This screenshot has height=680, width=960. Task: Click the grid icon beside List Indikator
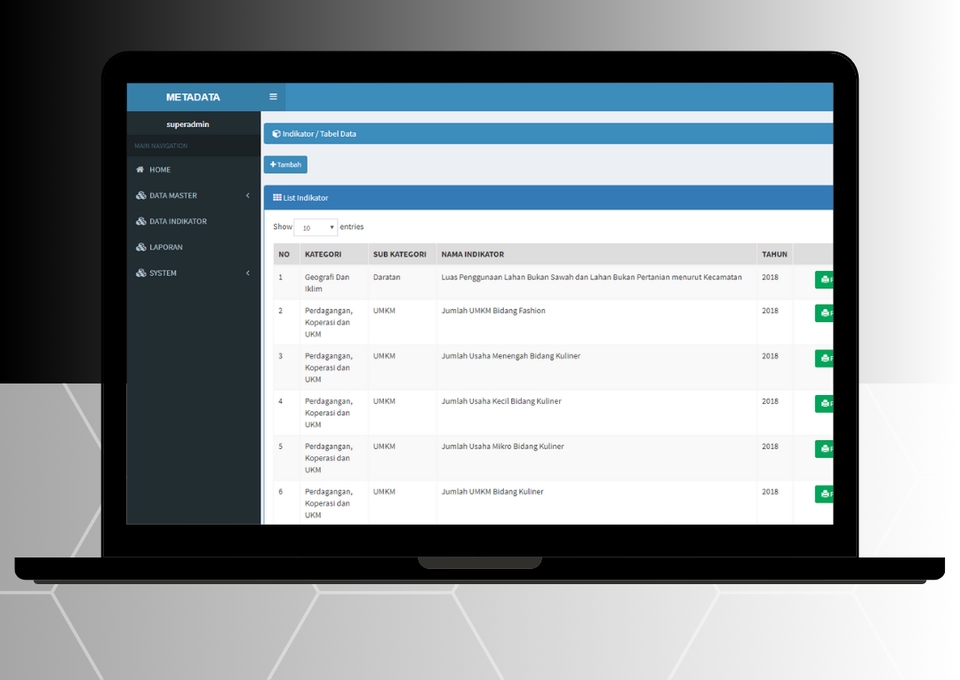[x=277, y=198]
